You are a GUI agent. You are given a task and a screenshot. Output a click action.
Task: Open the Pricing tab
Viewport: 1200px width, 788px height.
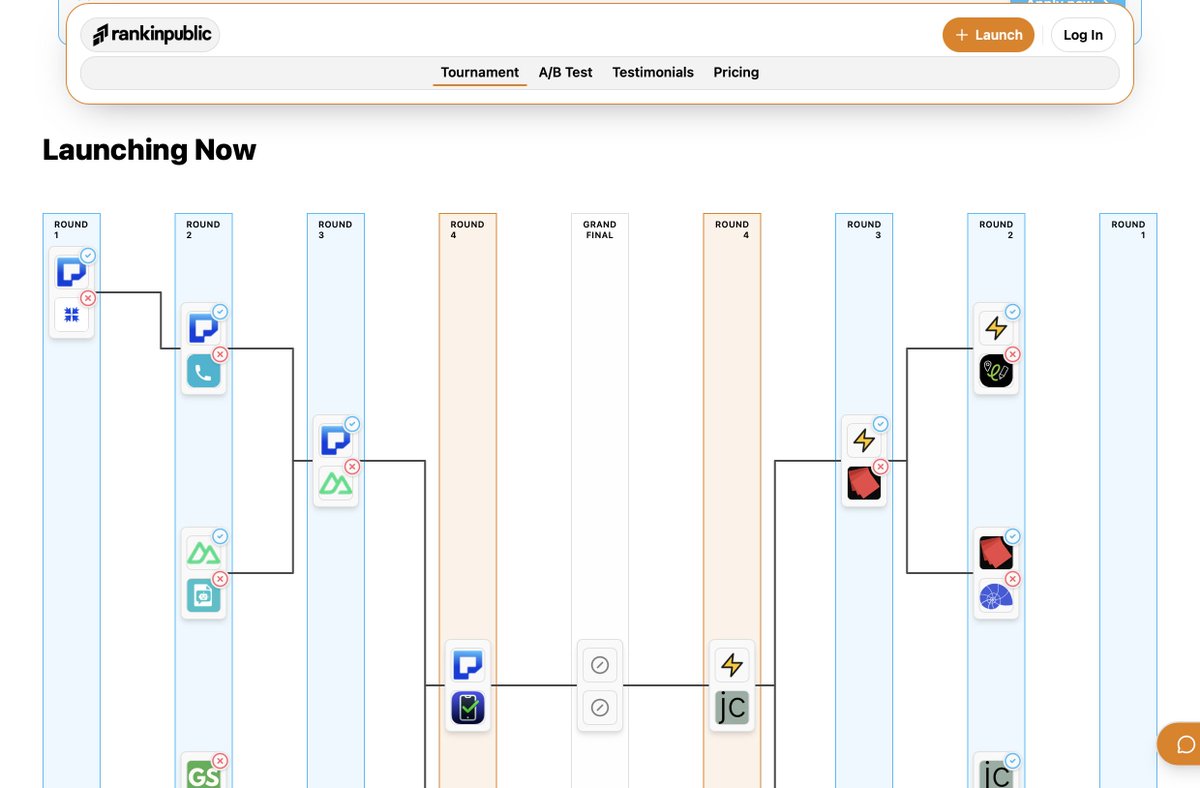point(736,72)
